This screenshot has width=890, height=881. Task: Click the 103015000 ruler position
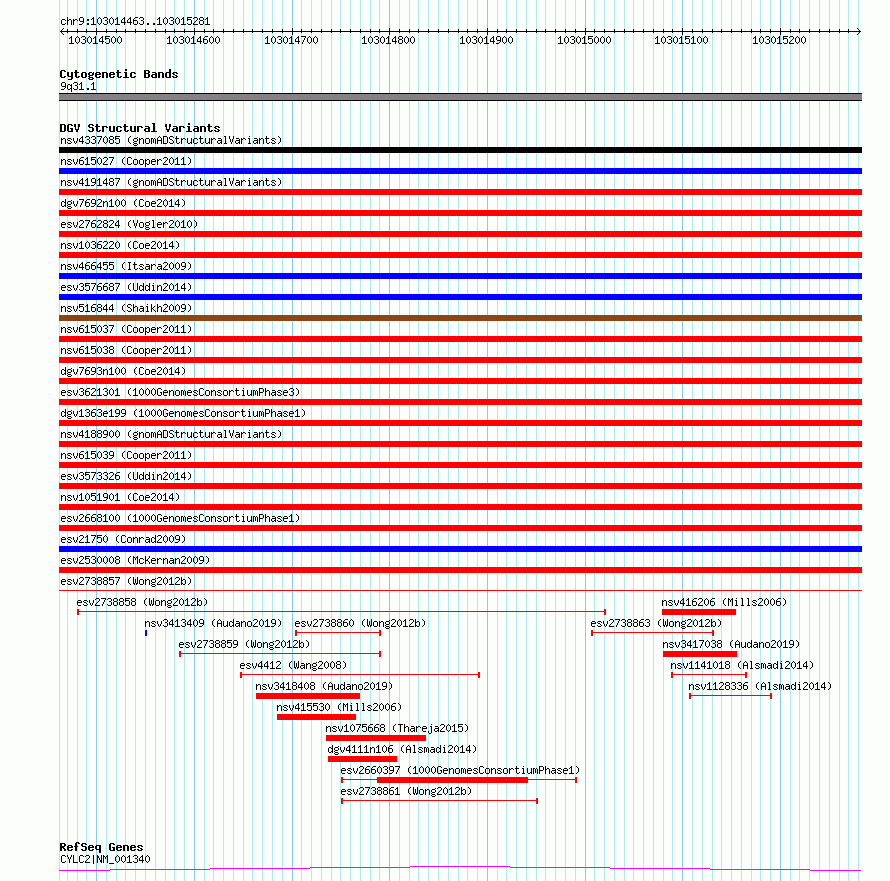coord(584,40)
